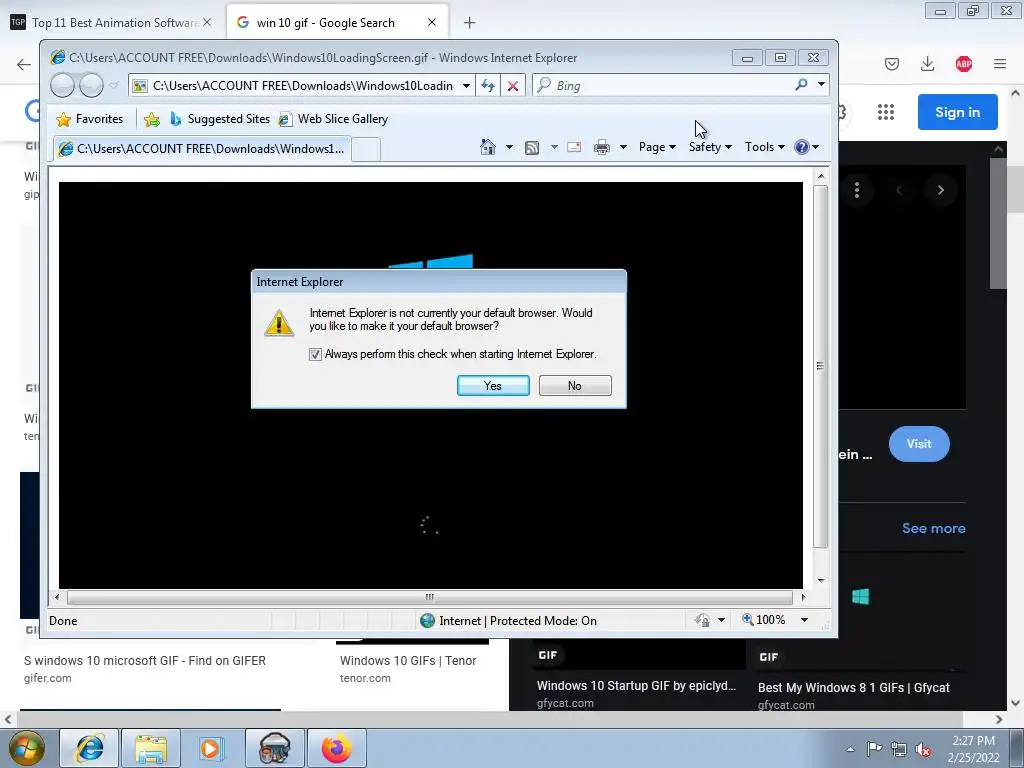Open the Safety menu
Screen dimensions: 1024x768
click(x=710, y=147)
